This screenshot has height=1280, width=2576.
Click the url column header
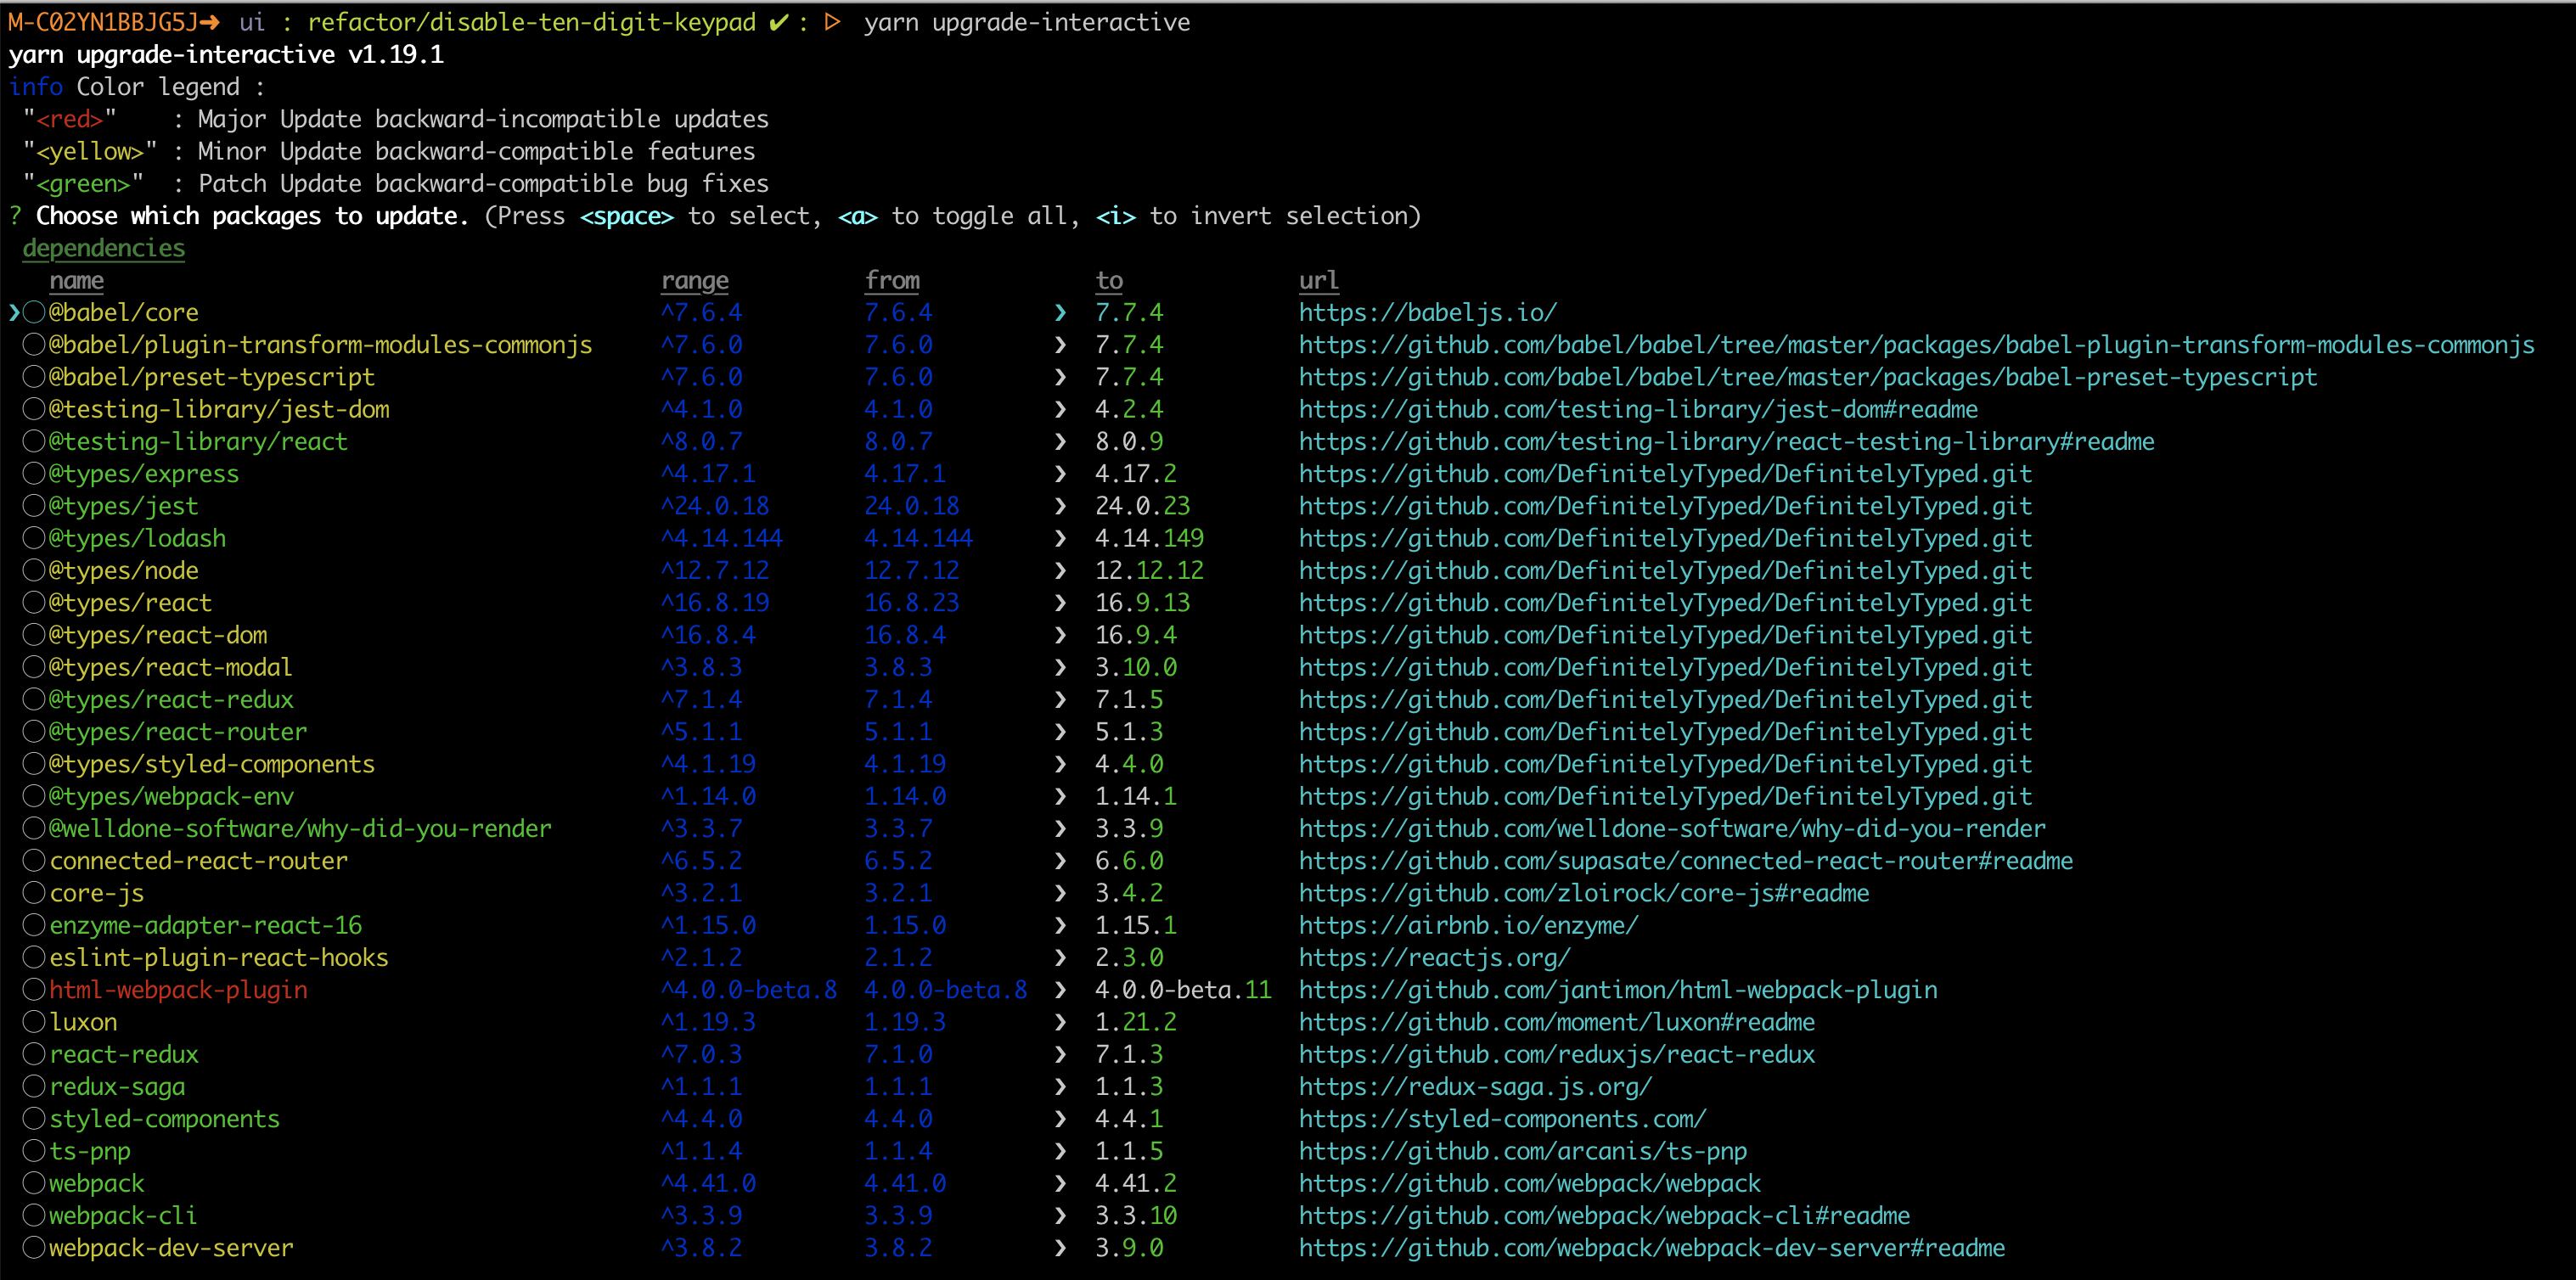point(1318,281)
